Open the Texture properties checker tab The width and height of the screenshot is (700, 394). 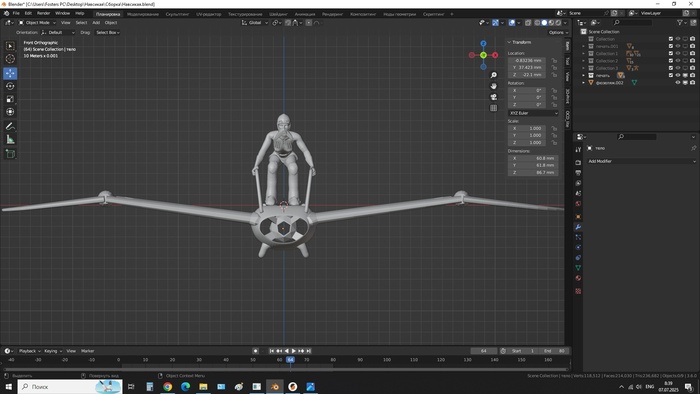(x=578, y=291)
